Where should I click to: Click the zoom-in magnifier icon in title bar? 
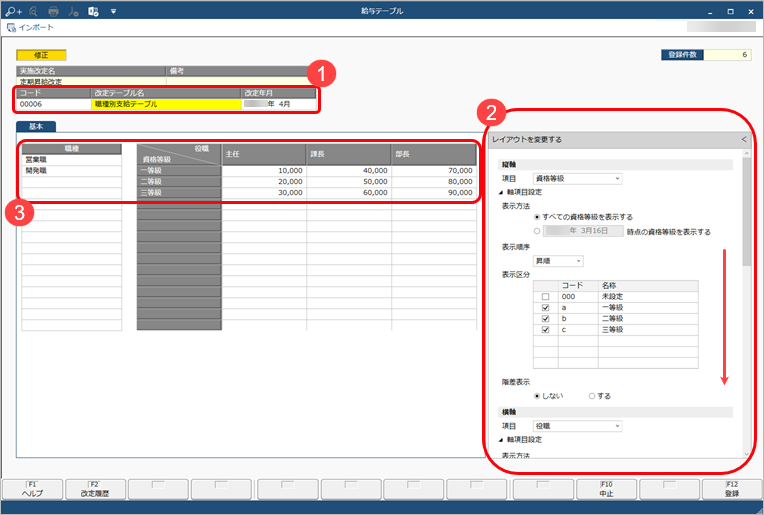(x=11, y=11)
